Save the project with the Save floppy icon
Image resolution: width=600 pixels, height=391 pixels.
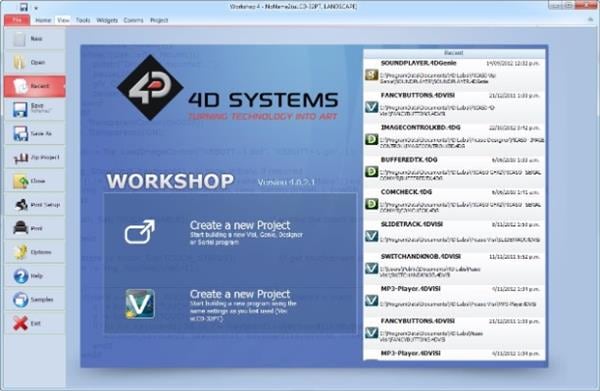click(x=20, y=109)
